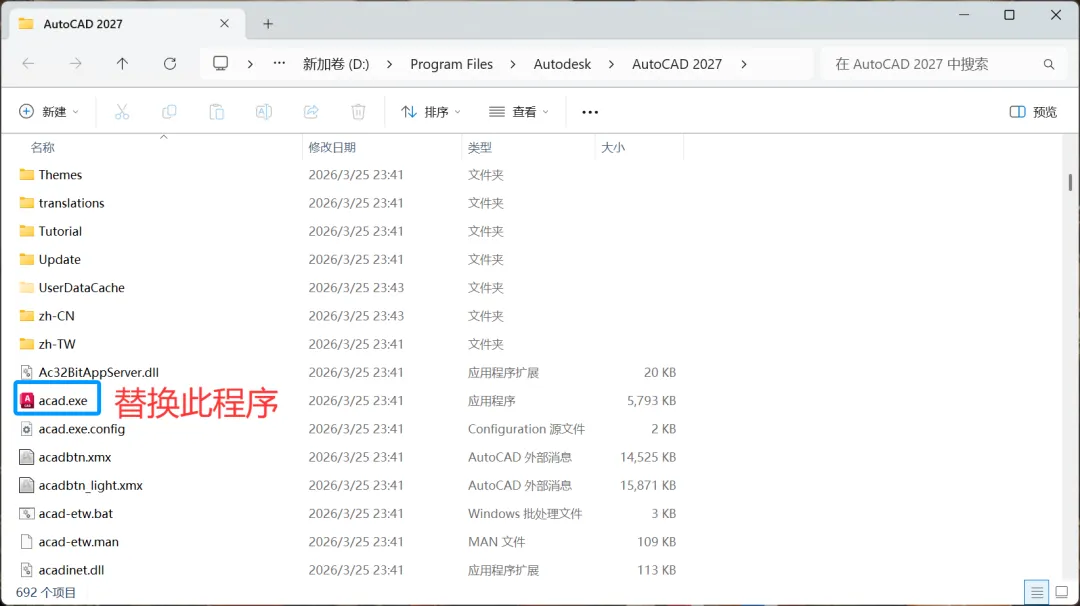Viewport: 1080px width, 606px height.
Task: Click the Configuration 源文件 type cell
Action: pyautogui.click(x=526, y=429)
